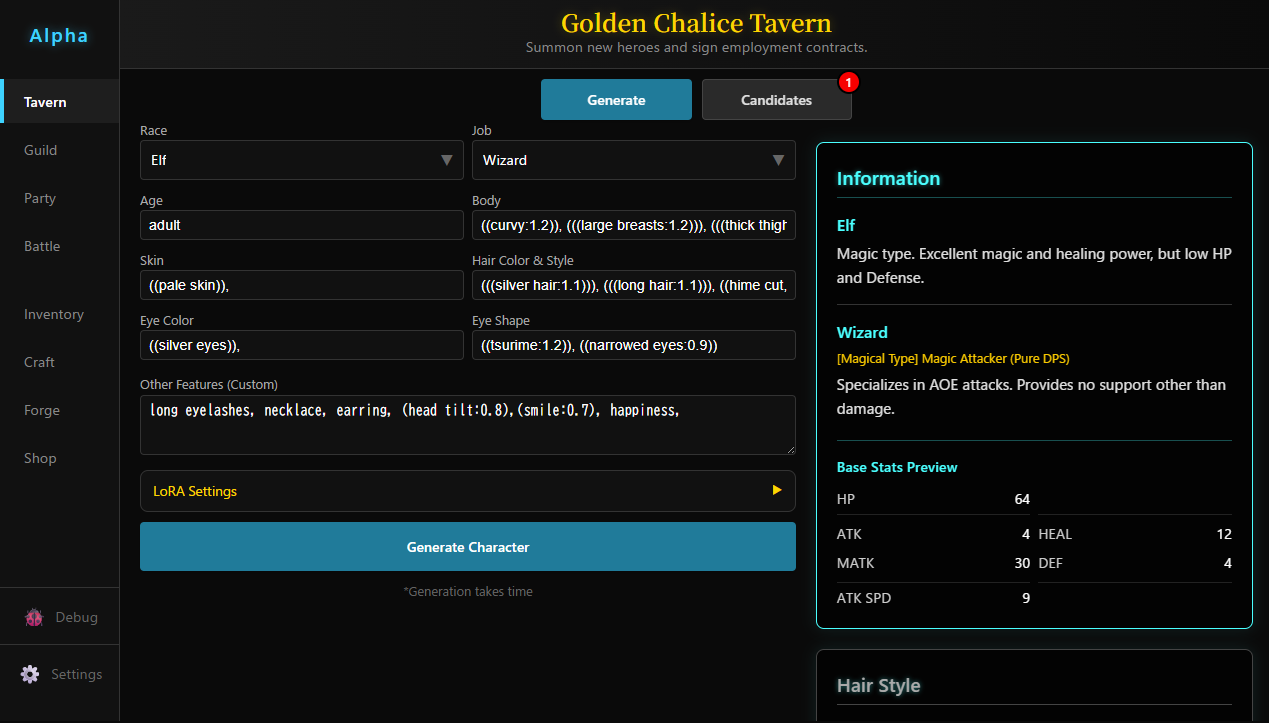Focus the Eye Shape input field
1269x723 pixels.
pyautogui.click(x=634, y=345)
